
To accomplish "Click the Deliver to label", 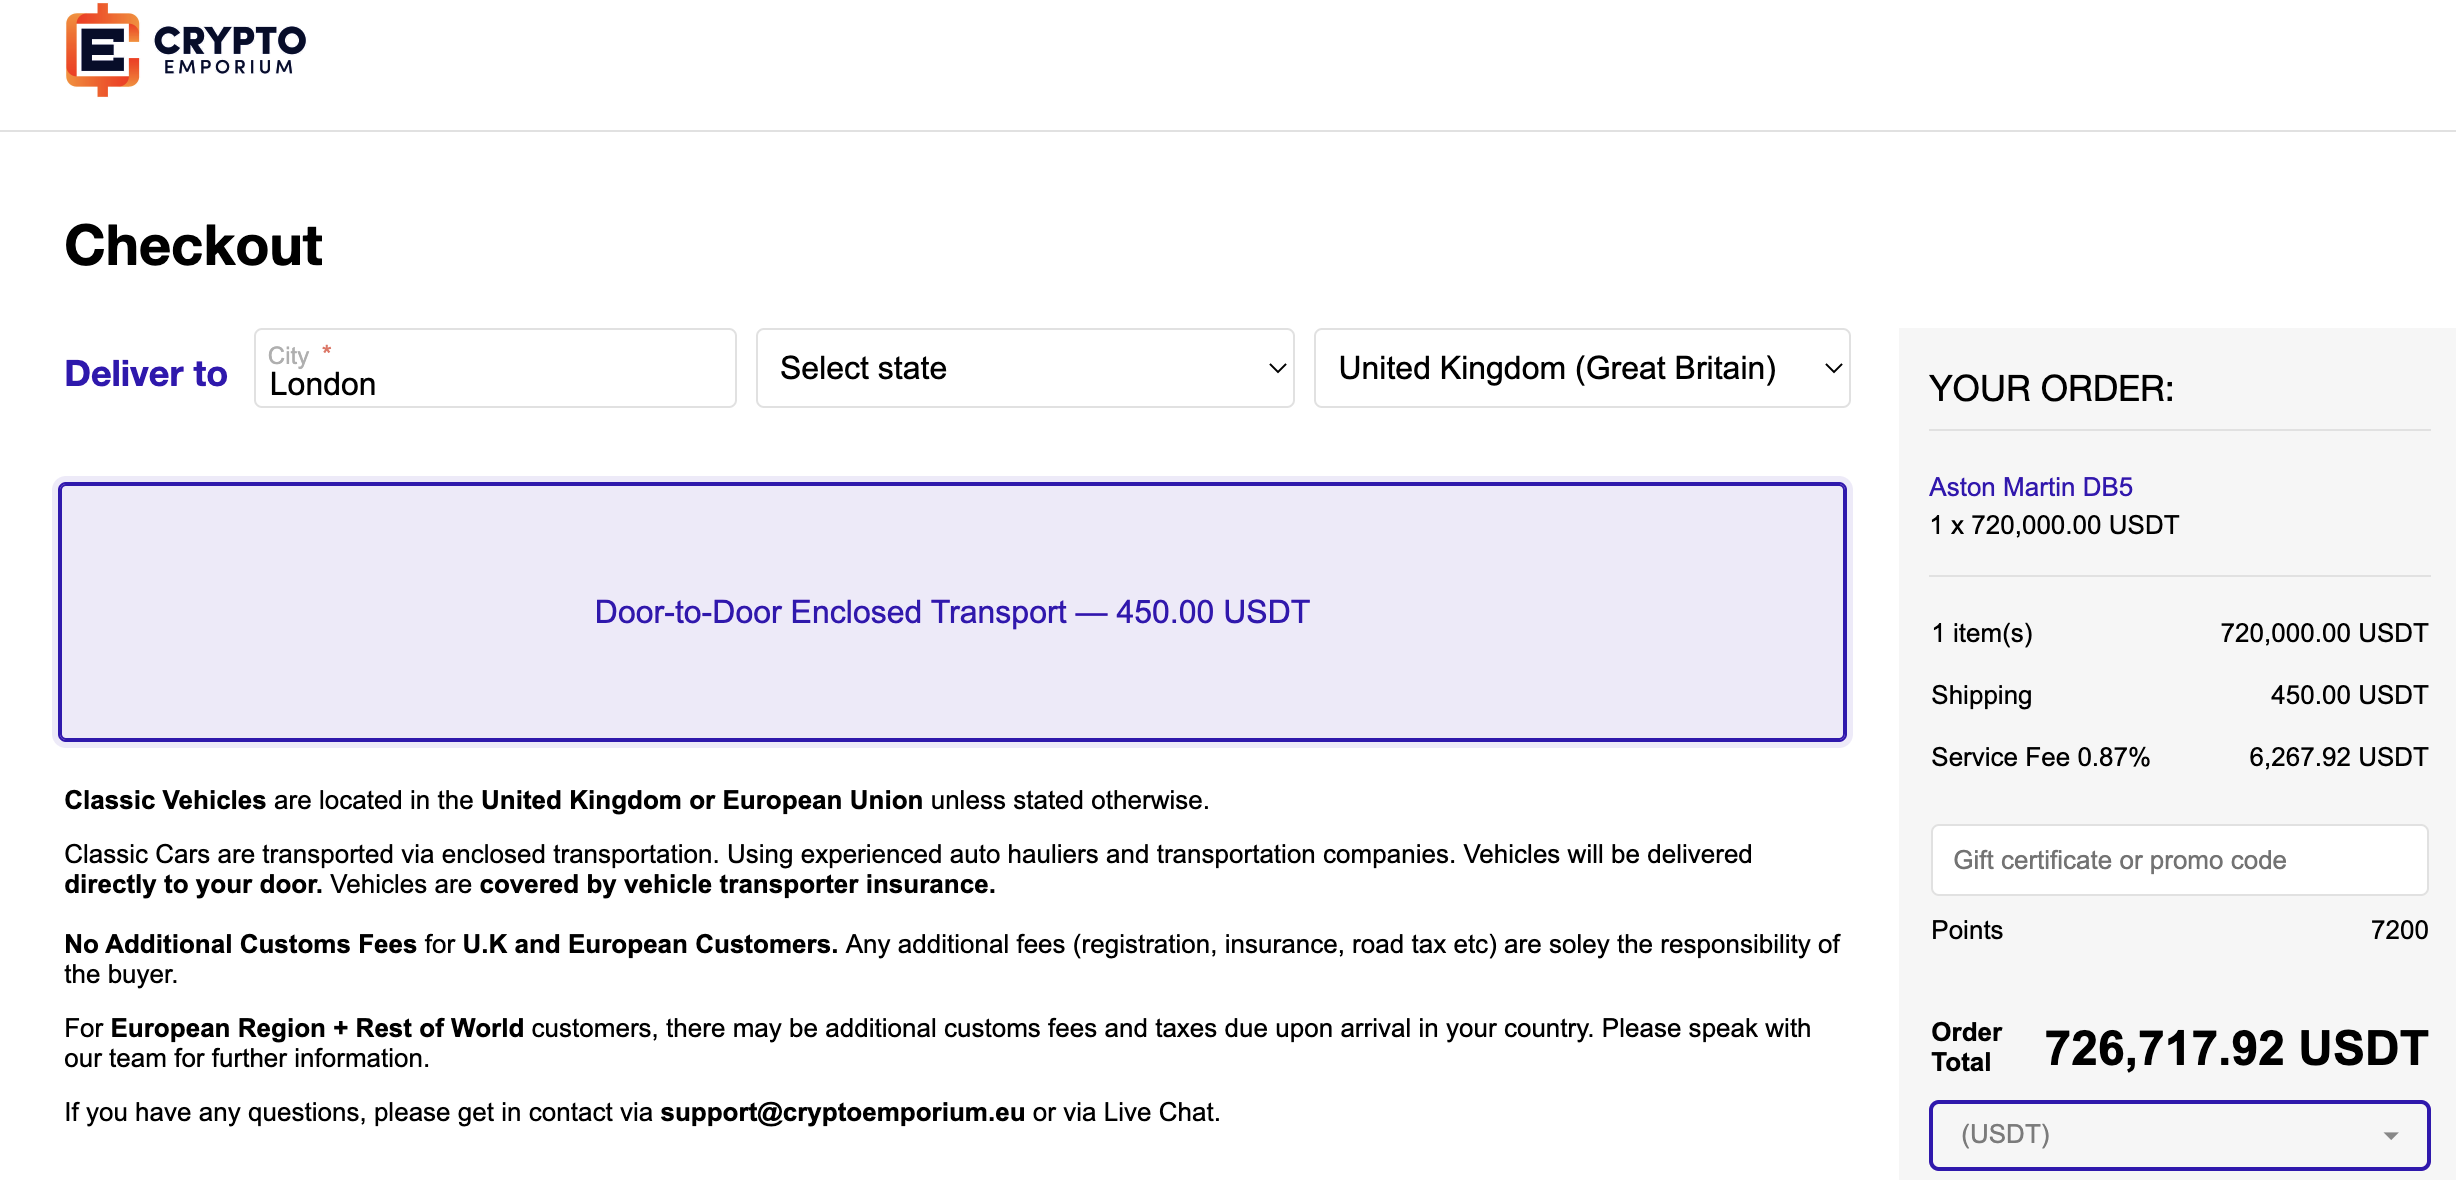I will [x=146, y=373].
